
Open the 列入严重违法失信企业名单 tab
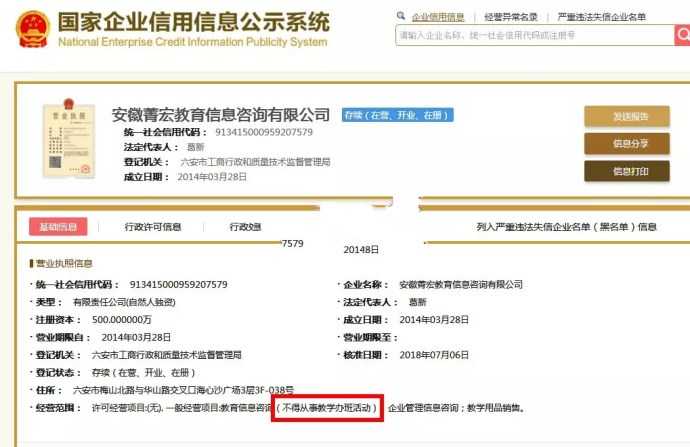click(x=566, y=227)
